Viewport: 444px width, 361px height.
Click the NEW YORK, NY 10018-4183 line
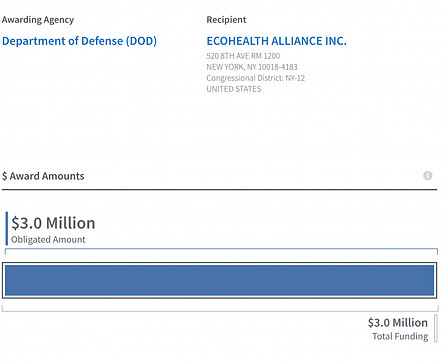point(252,67)
